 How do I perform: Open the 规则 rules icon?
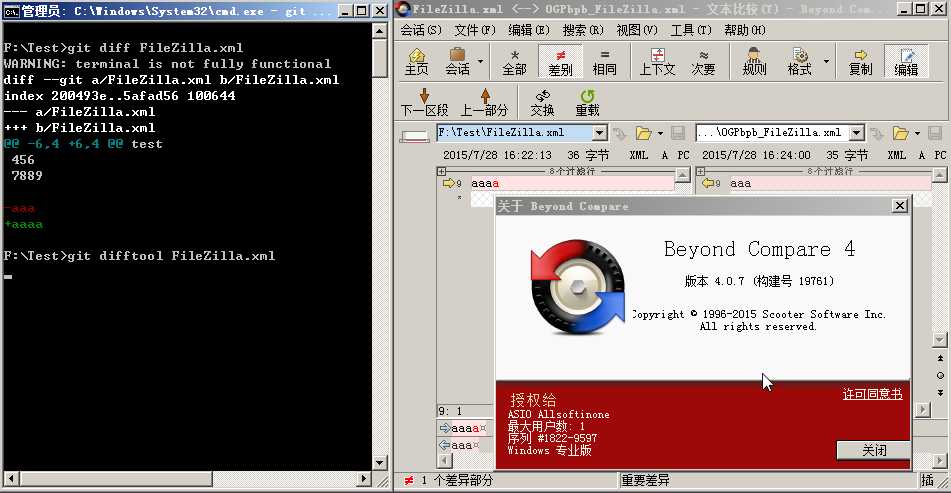pos(754,61)
